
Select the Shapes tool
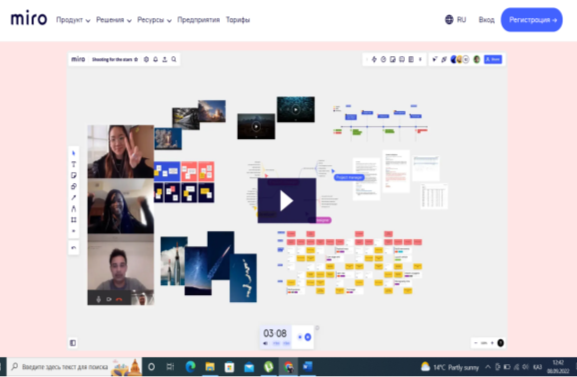tap(74, 186)
